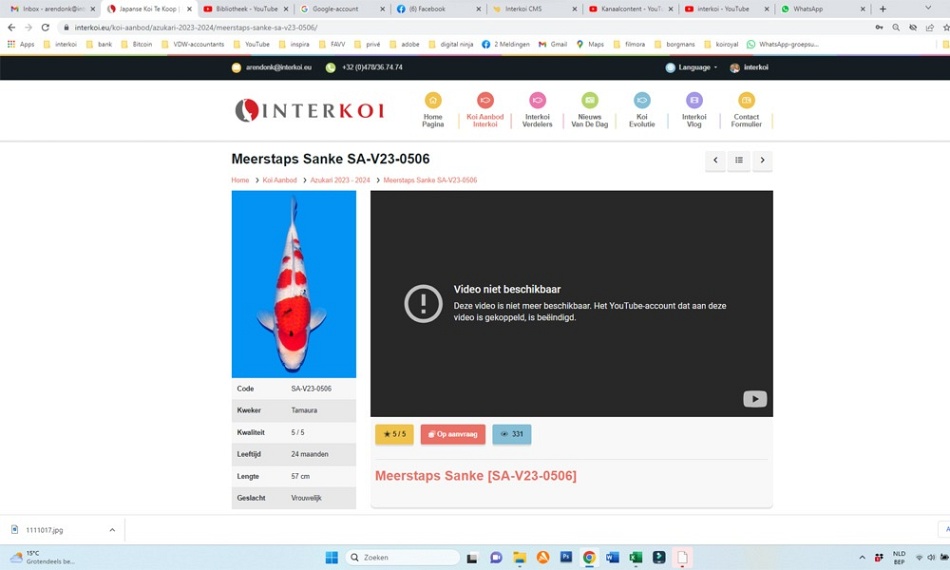This screenshot has width=950, height=570.
Task: Open the interkoi user account link
Action: (749, 67)
